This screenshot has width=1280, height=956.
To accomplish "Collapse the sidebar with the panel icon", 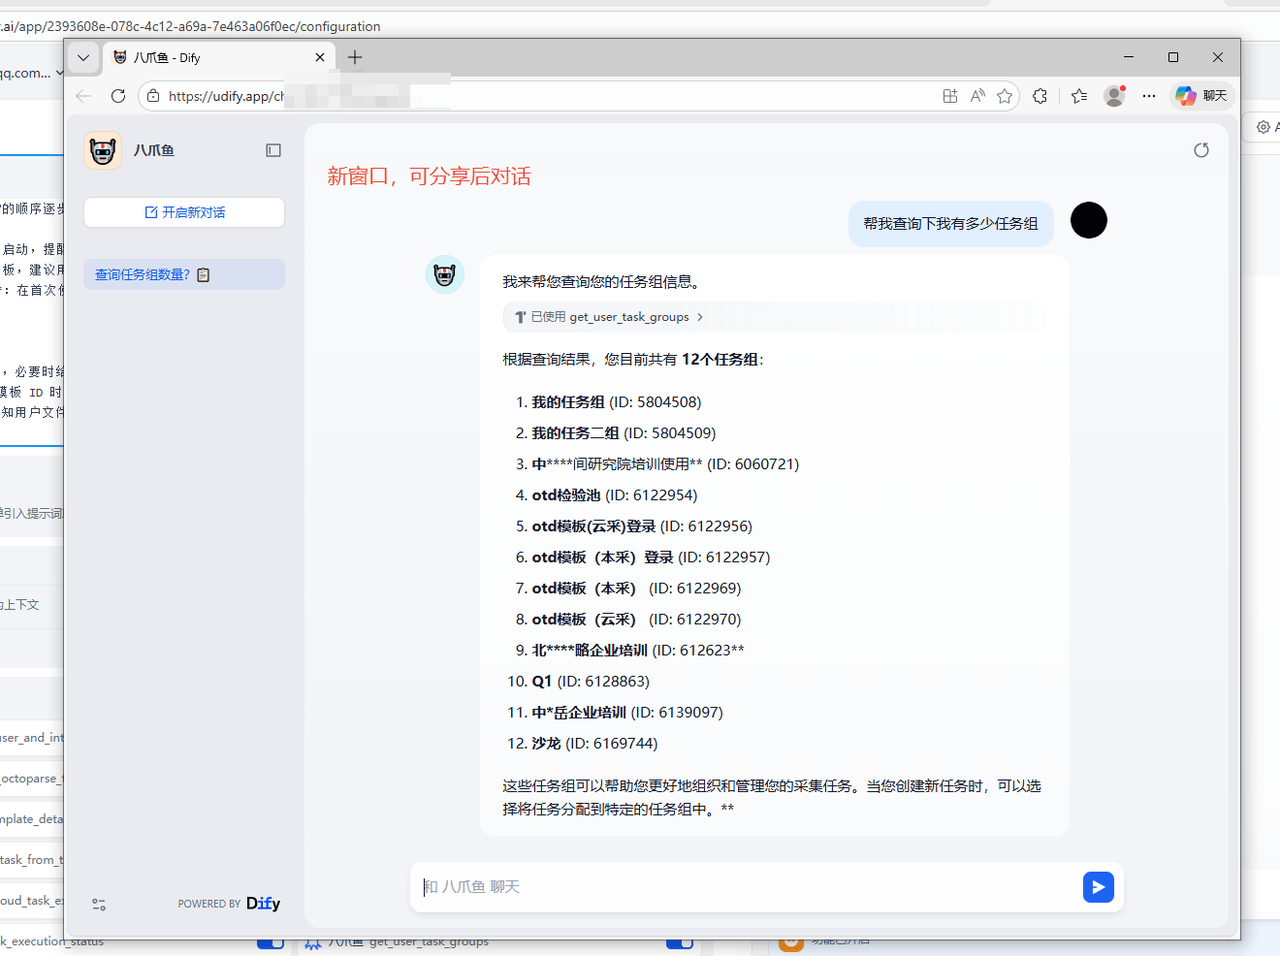I will tap(273, 150).
